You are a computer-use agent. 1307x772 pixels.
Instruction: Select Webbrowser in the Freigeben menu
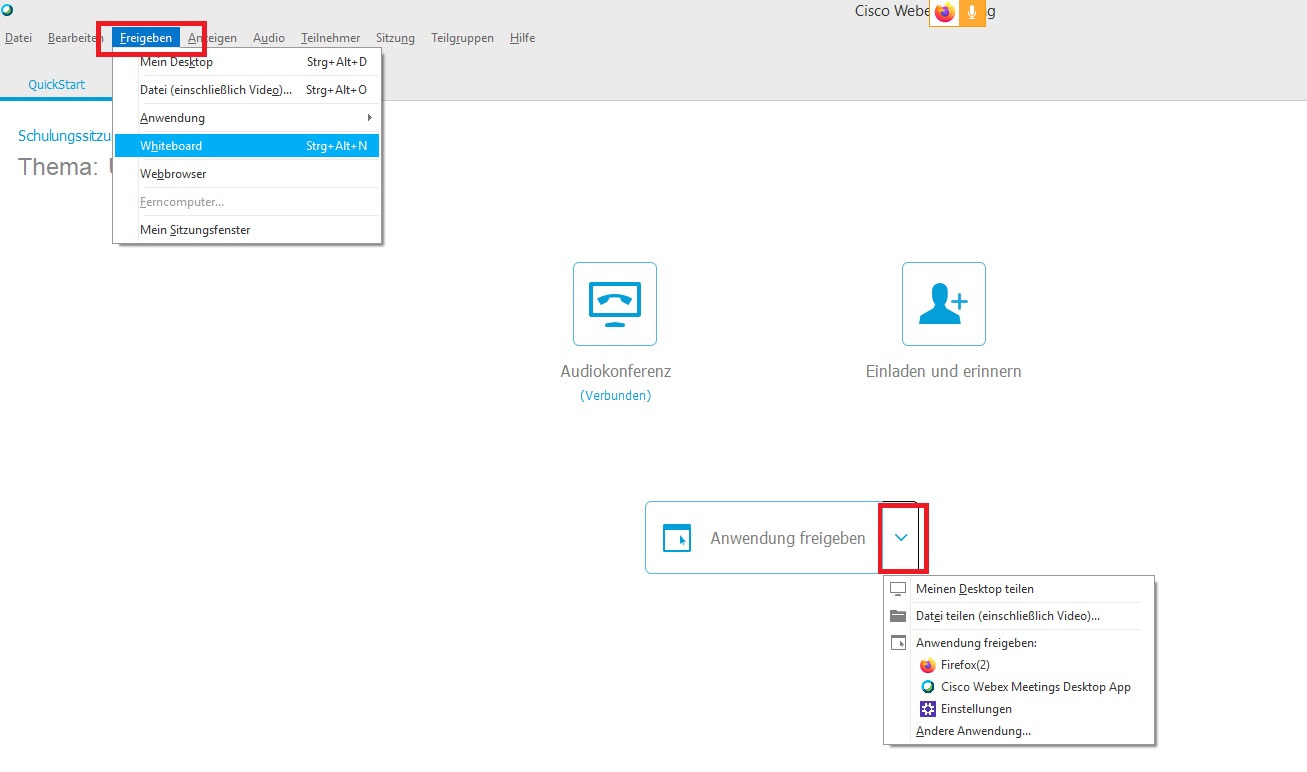(x=247, y=174)
